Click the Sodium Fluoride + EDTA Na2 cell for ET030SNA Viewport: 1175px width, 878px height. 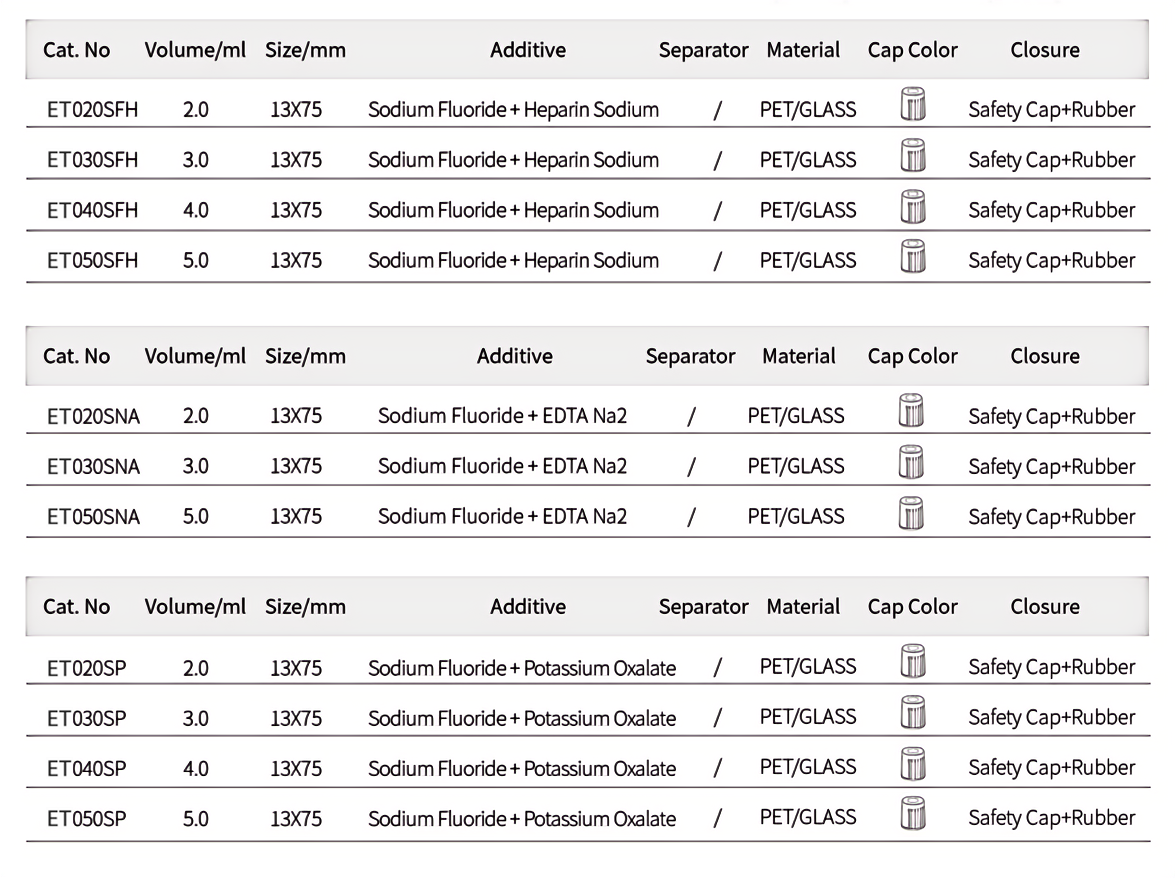pos(502,466)
